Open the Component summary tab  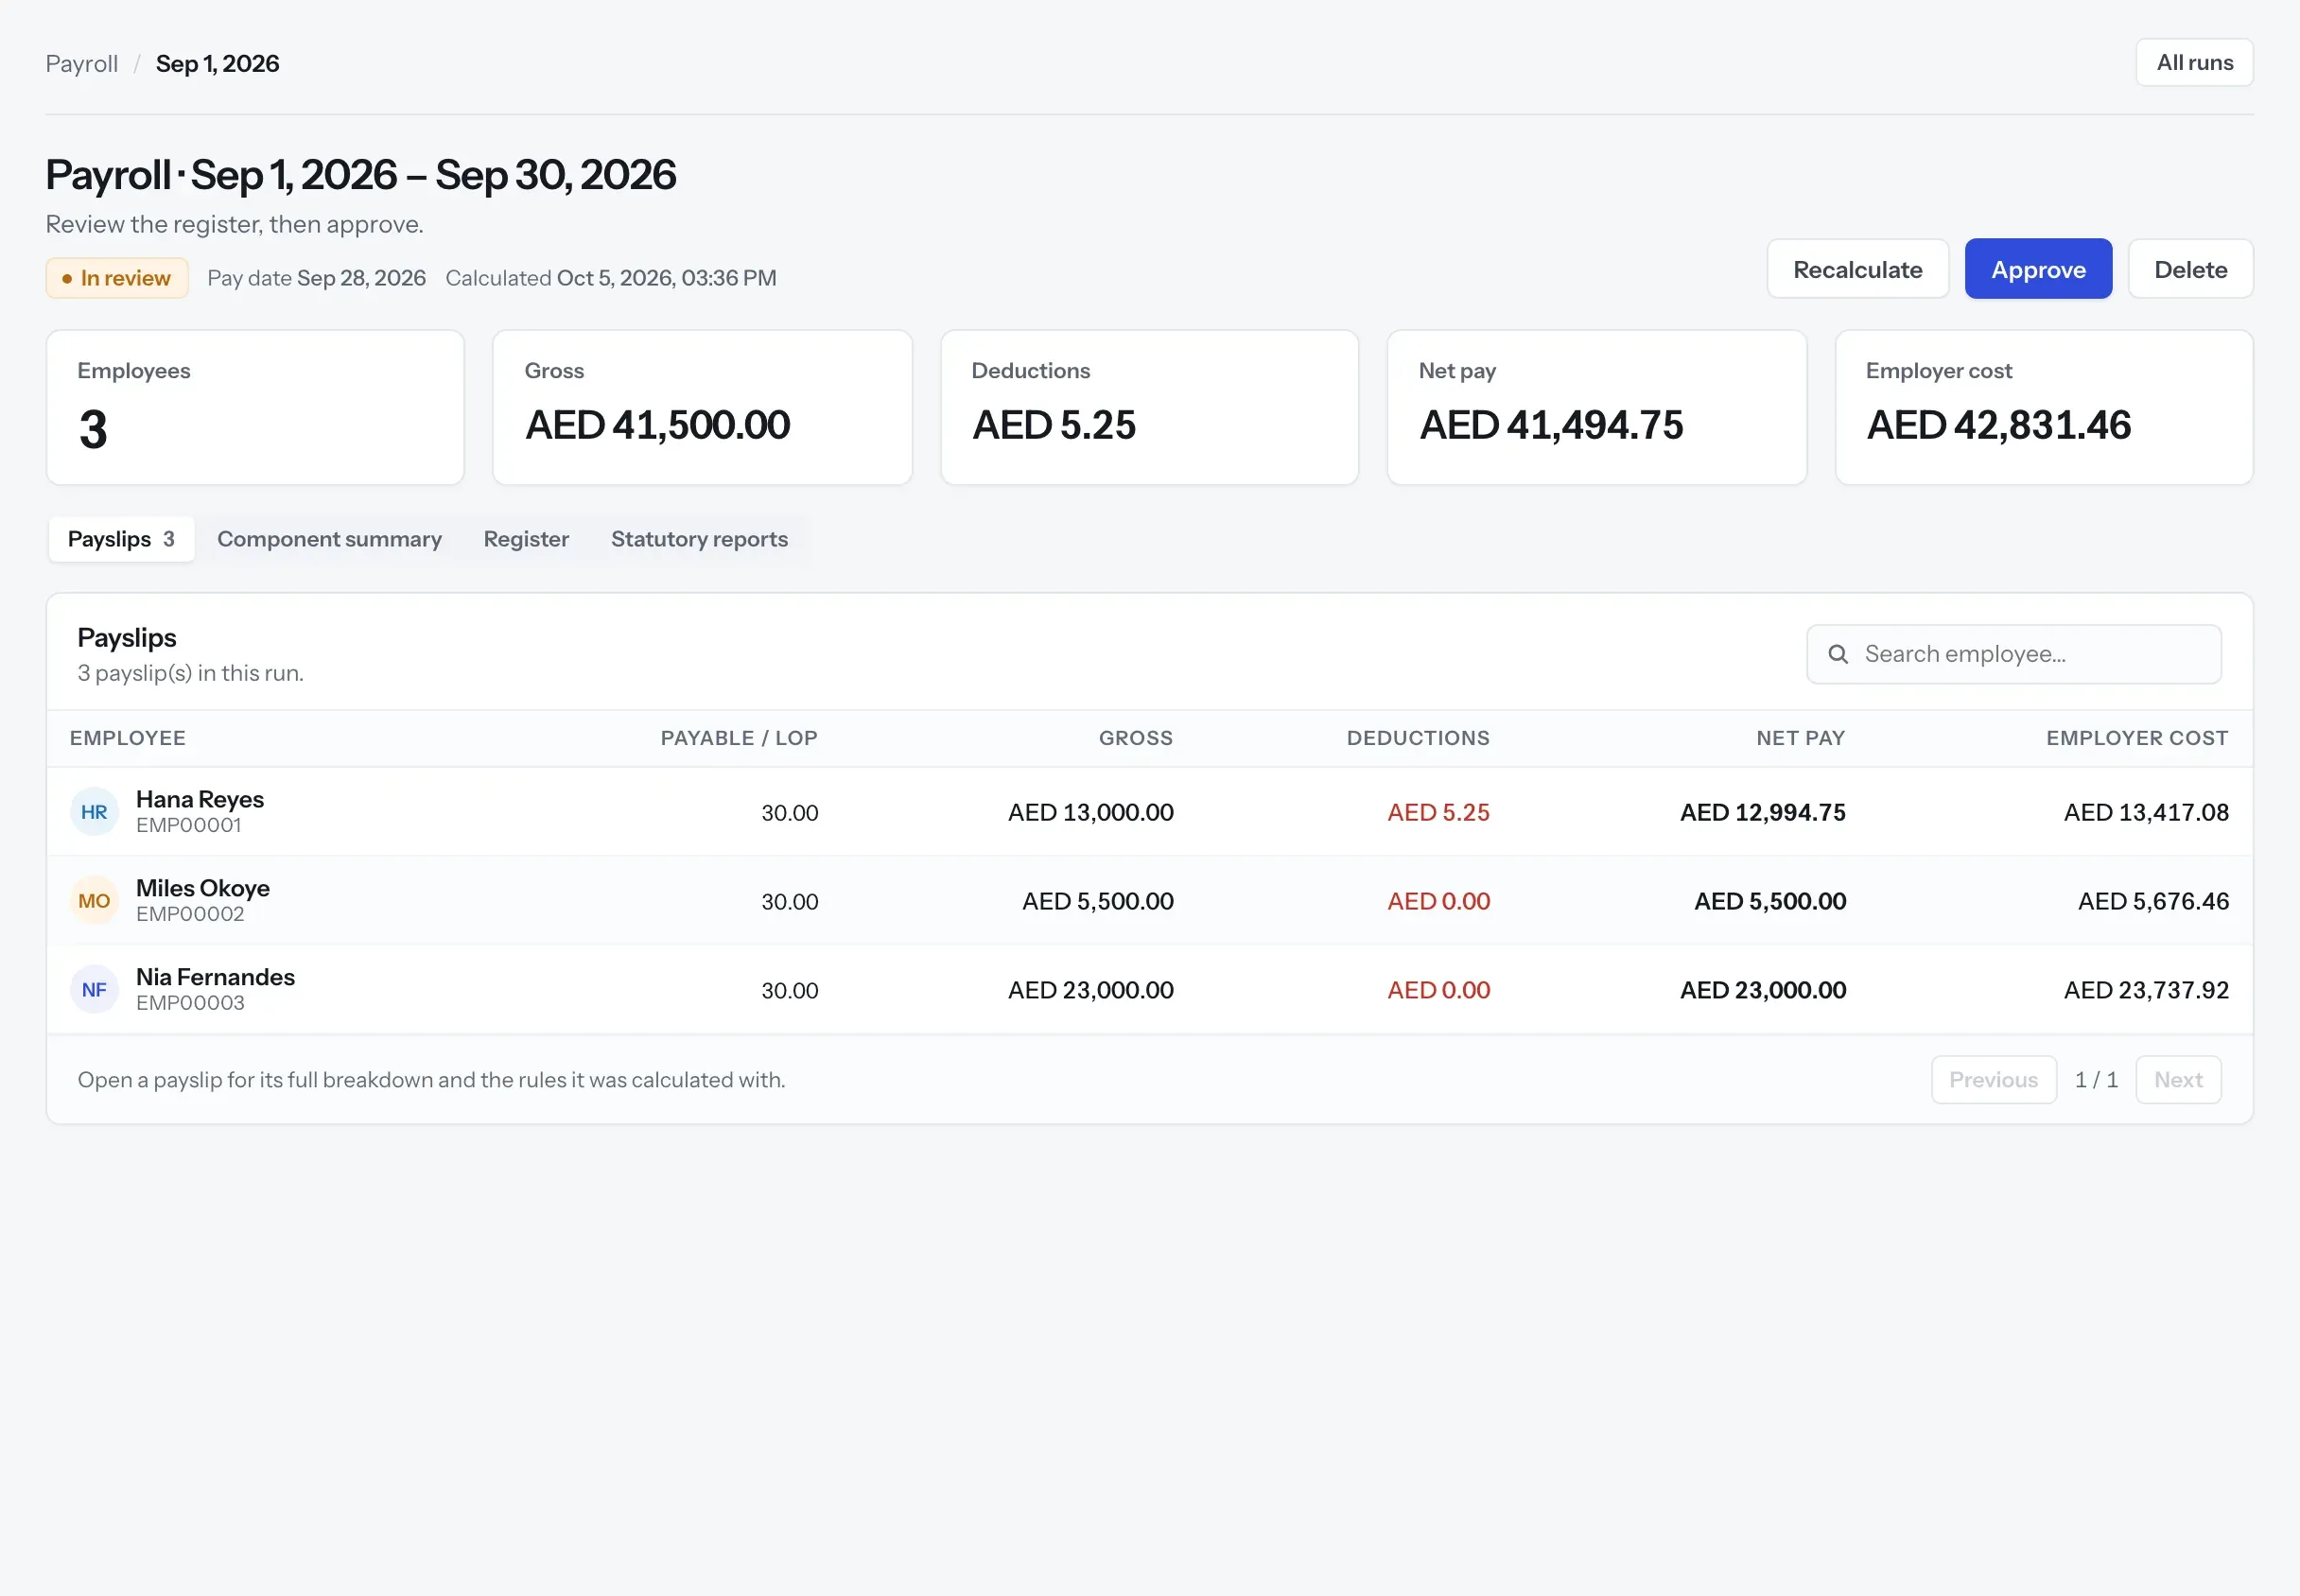click(x=329, y=539)
